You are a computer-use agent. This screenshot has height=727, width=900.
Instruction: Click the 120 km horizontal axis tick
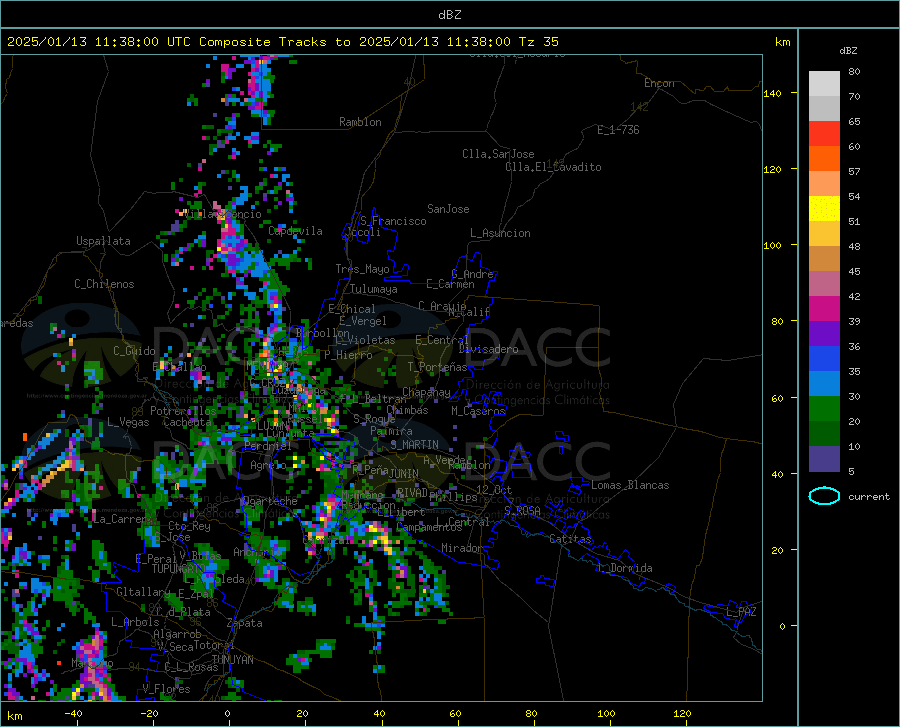tap(682, 714)
